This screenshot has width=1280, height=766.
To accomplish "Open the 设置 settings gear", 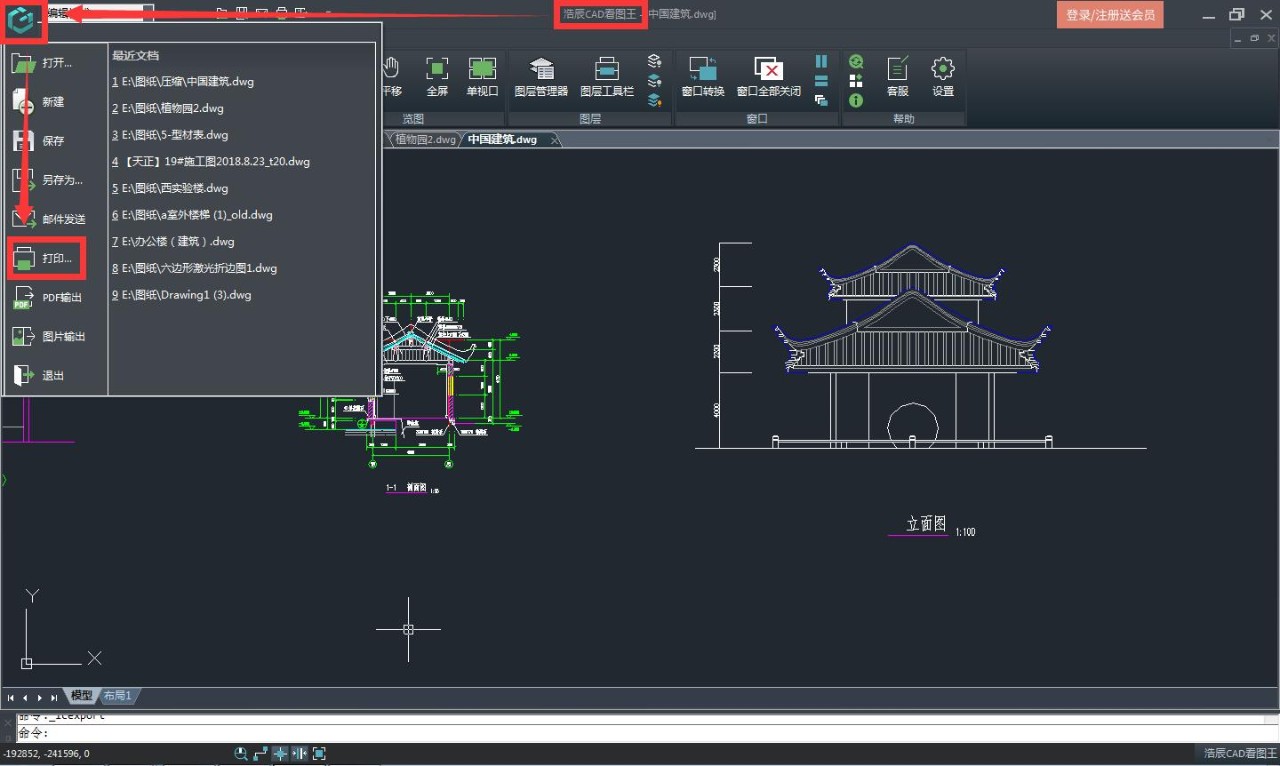I will pos(942,76).
